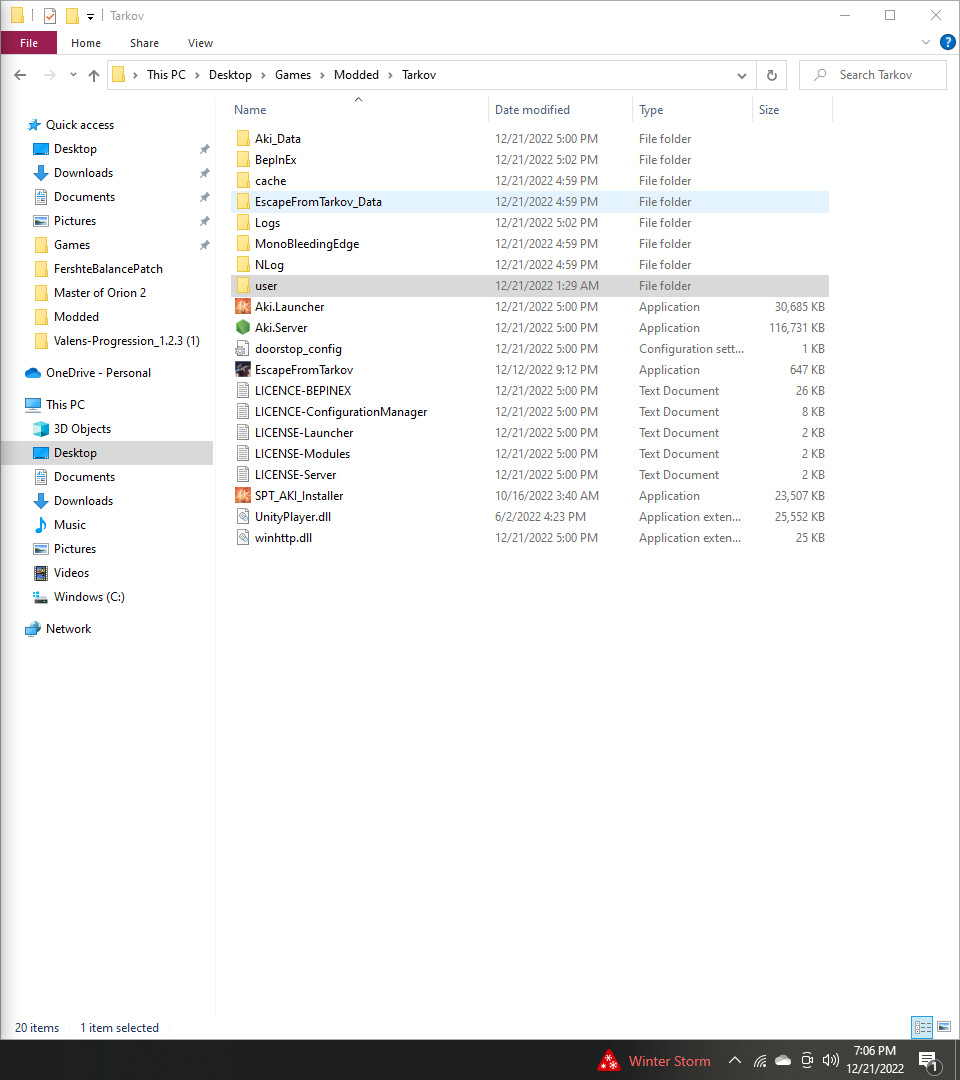
Task: Open FershteBalancePatch in navigation pane
Action: point(108,269)
